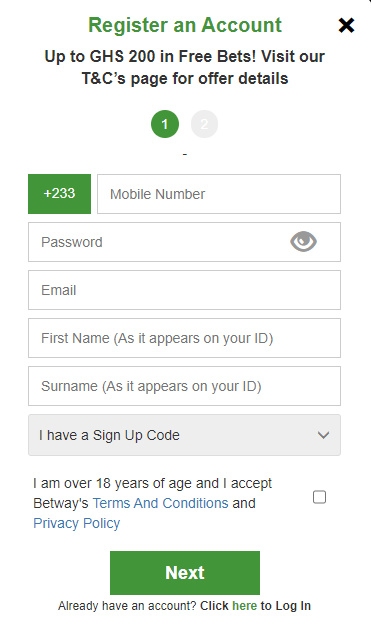Focus the First Name field

click(184, 338)
